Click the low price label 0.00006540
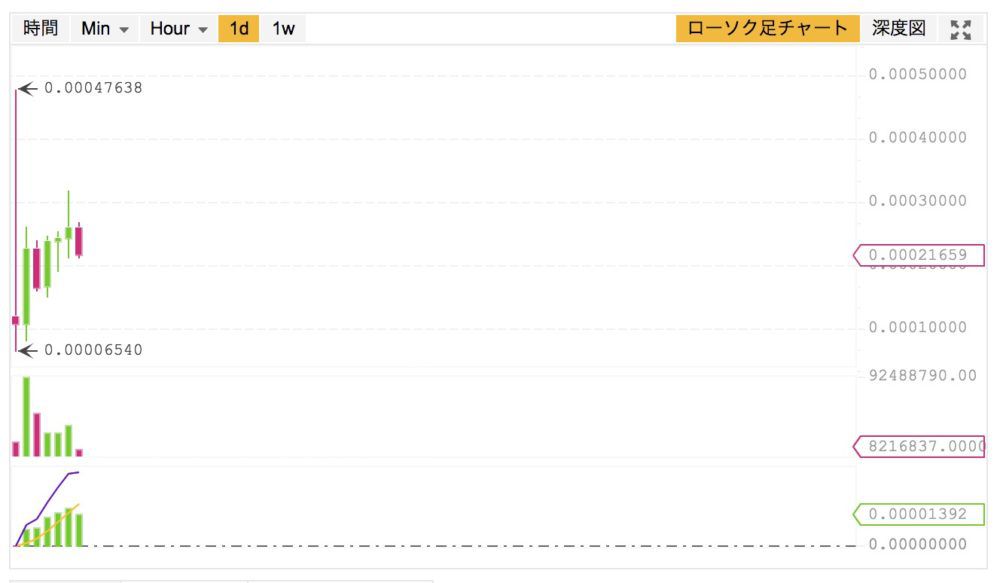 pyautogui.click(x=93, y=350)
